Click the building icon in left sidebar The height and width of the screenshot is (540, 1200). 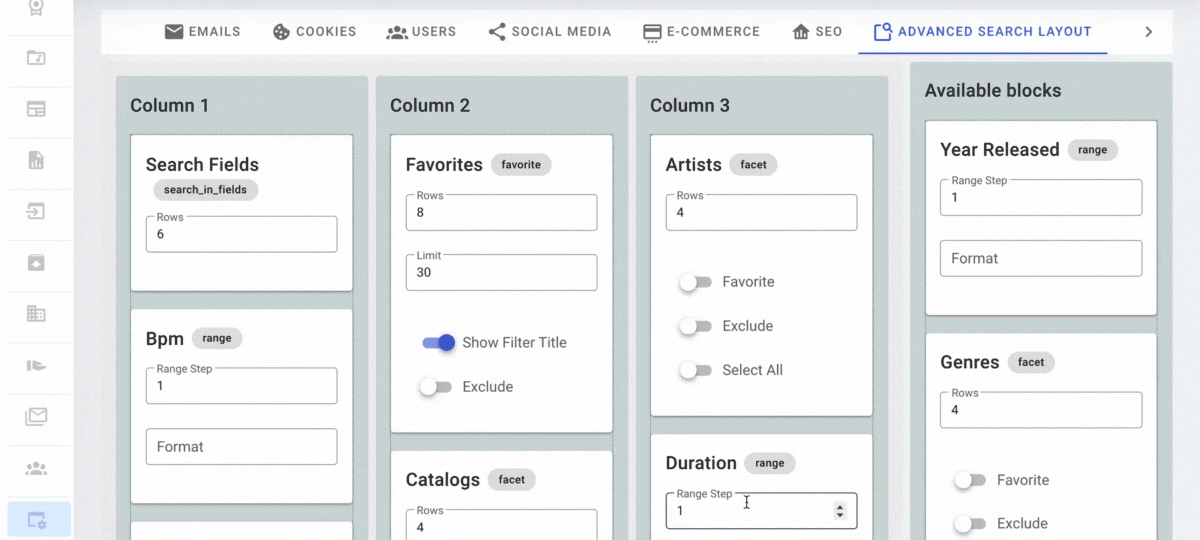pyautogui.click(x=36, y=314)
